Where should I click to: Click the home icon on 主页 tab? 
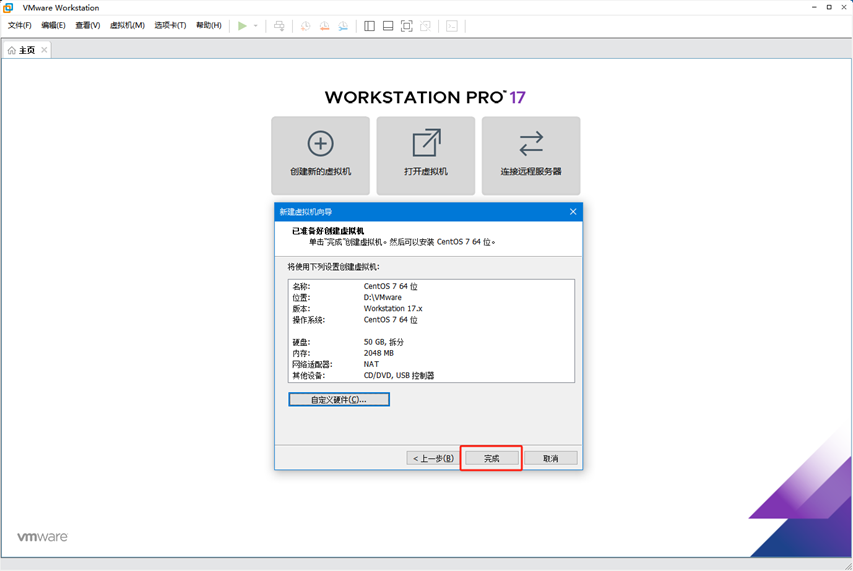click(x=11, y=50)
